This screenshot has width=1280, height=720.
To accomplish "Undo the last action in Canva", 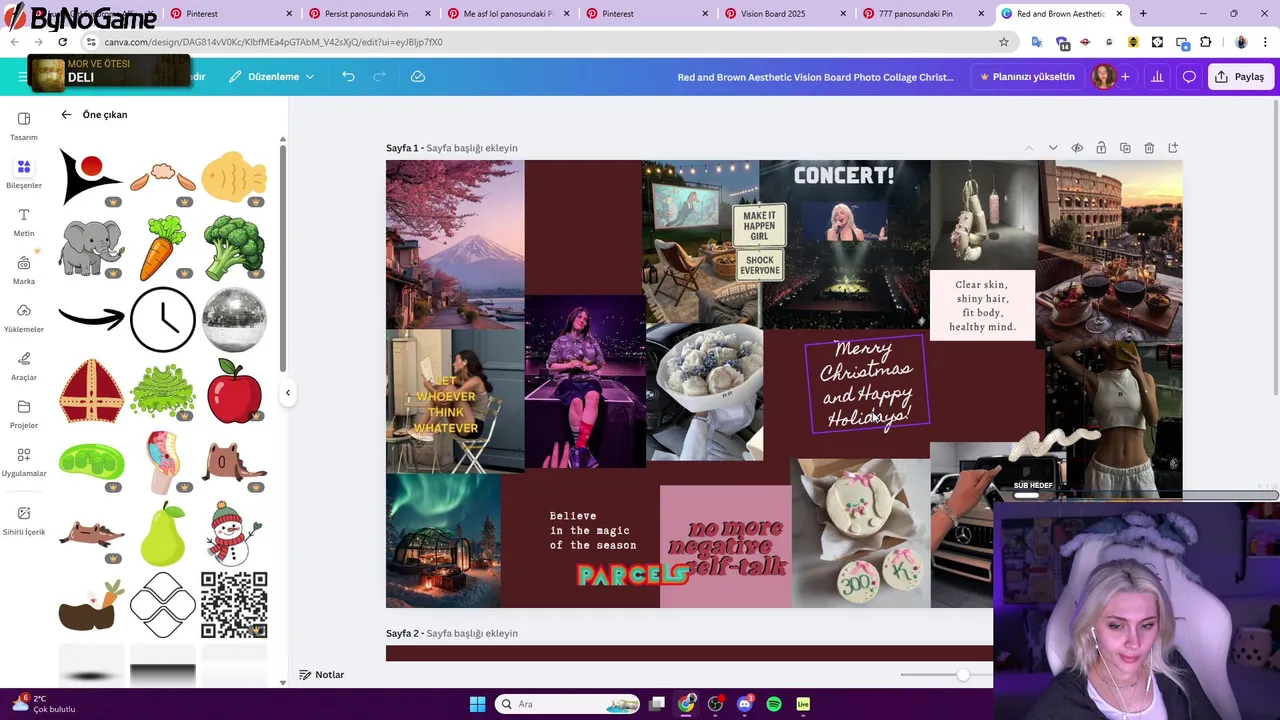I will coord(348,77).
